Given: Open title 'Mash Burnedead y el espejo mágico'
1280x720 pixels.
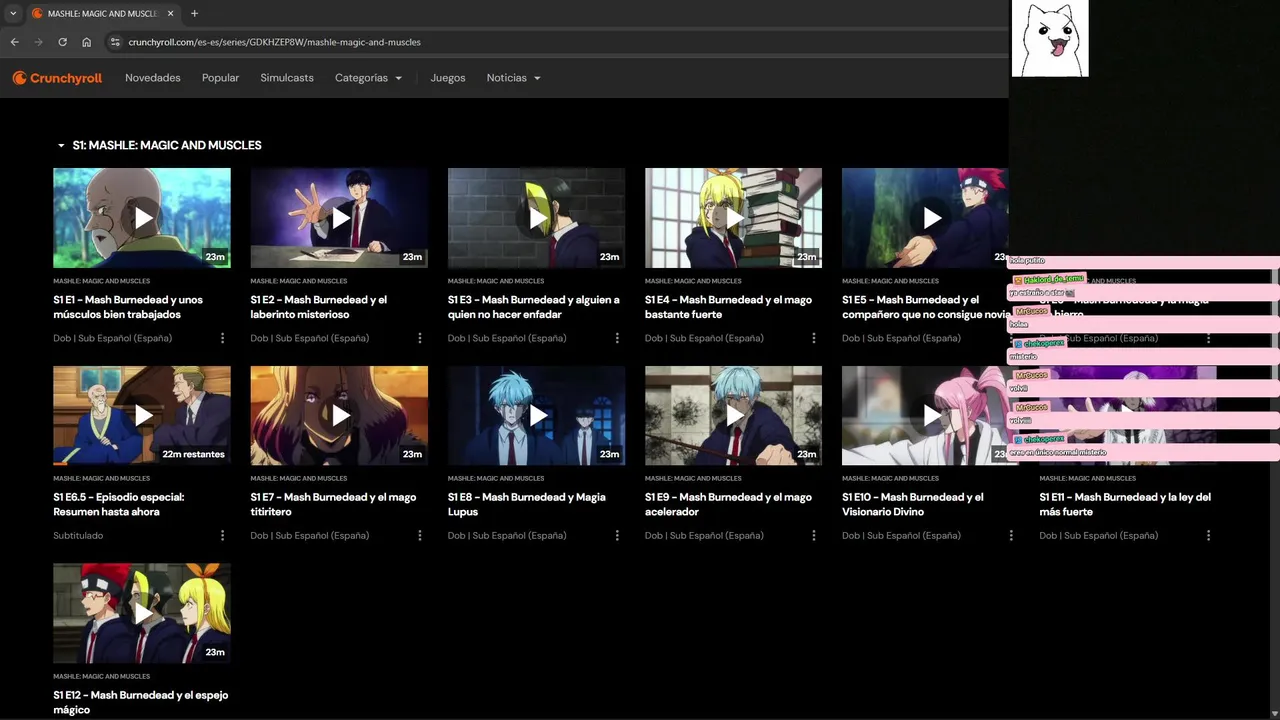Looking at the screenshot, I should [x=141, y=702].
